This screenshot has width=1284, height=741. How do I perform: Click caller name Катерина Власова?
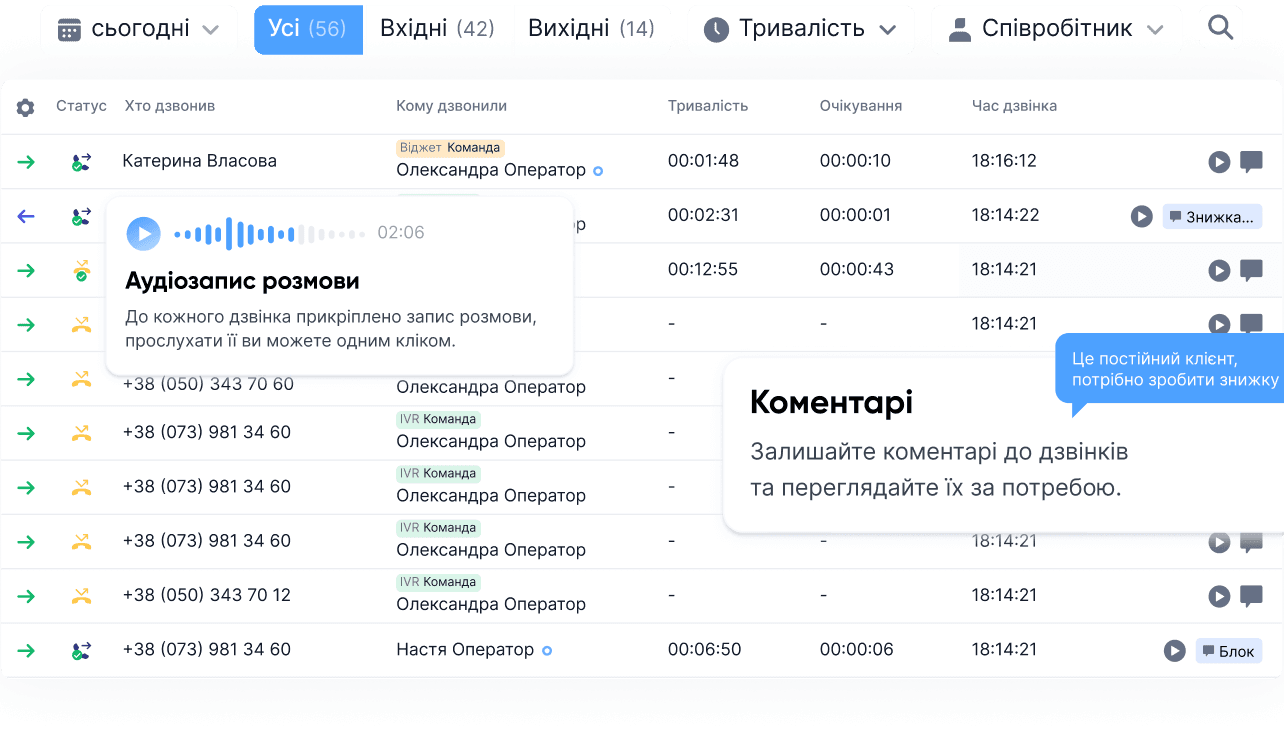[x=199, y=161]
